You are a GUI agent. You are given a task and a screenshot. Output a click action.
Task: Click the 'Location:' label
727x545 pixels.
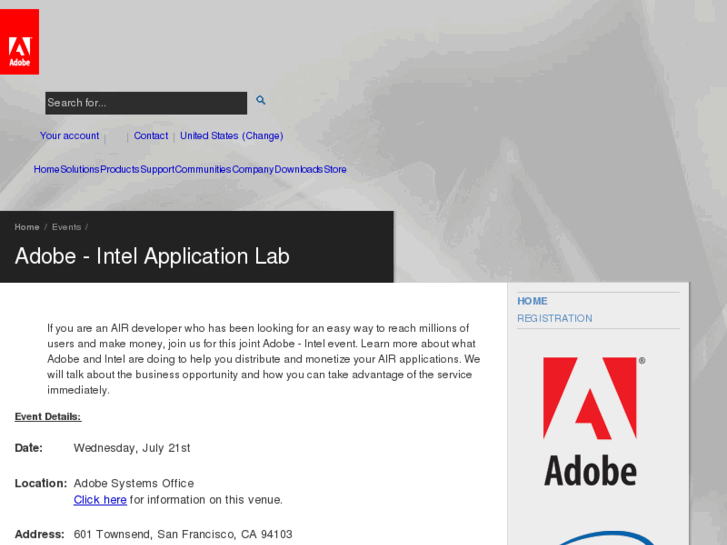(41, 483)
